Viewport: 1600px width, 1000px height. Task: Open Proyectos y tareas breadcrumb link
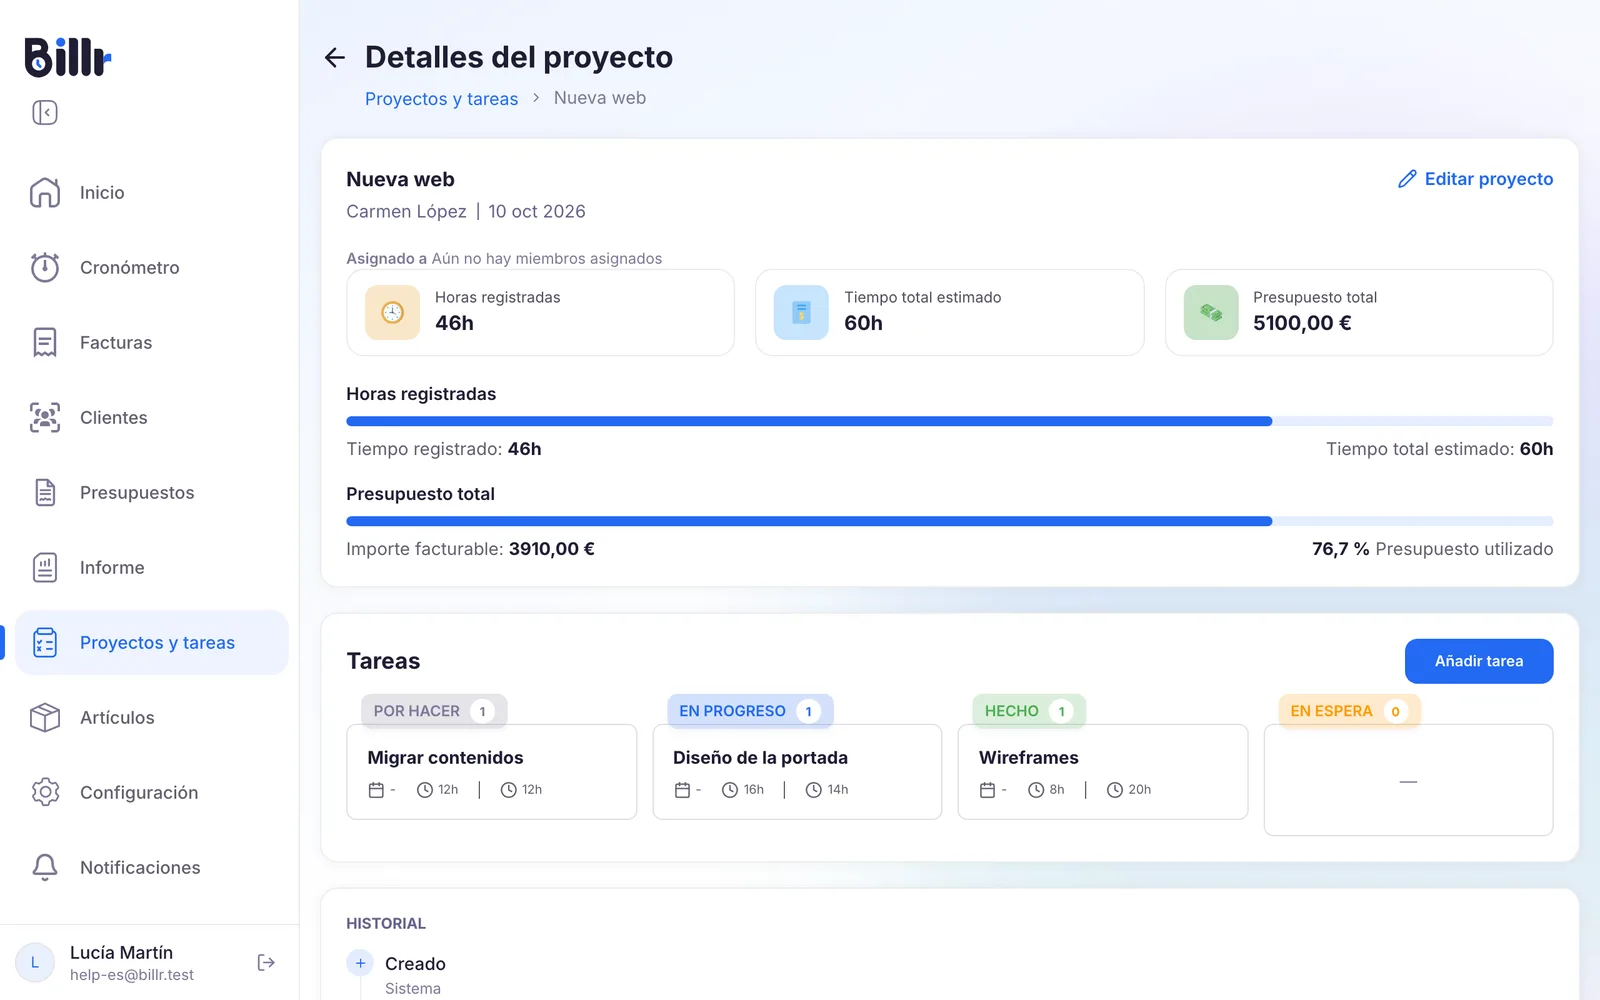[442, 99]
